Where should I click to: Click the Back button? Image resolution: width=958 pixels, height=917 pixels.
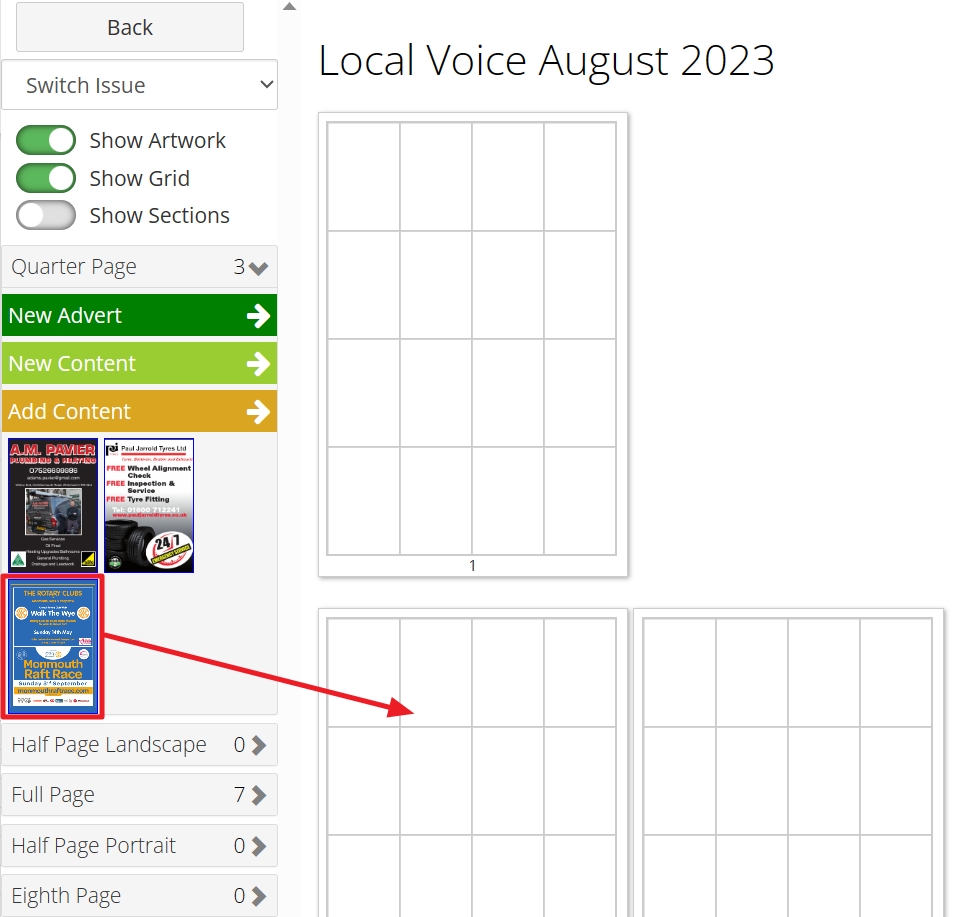(130, 27)
